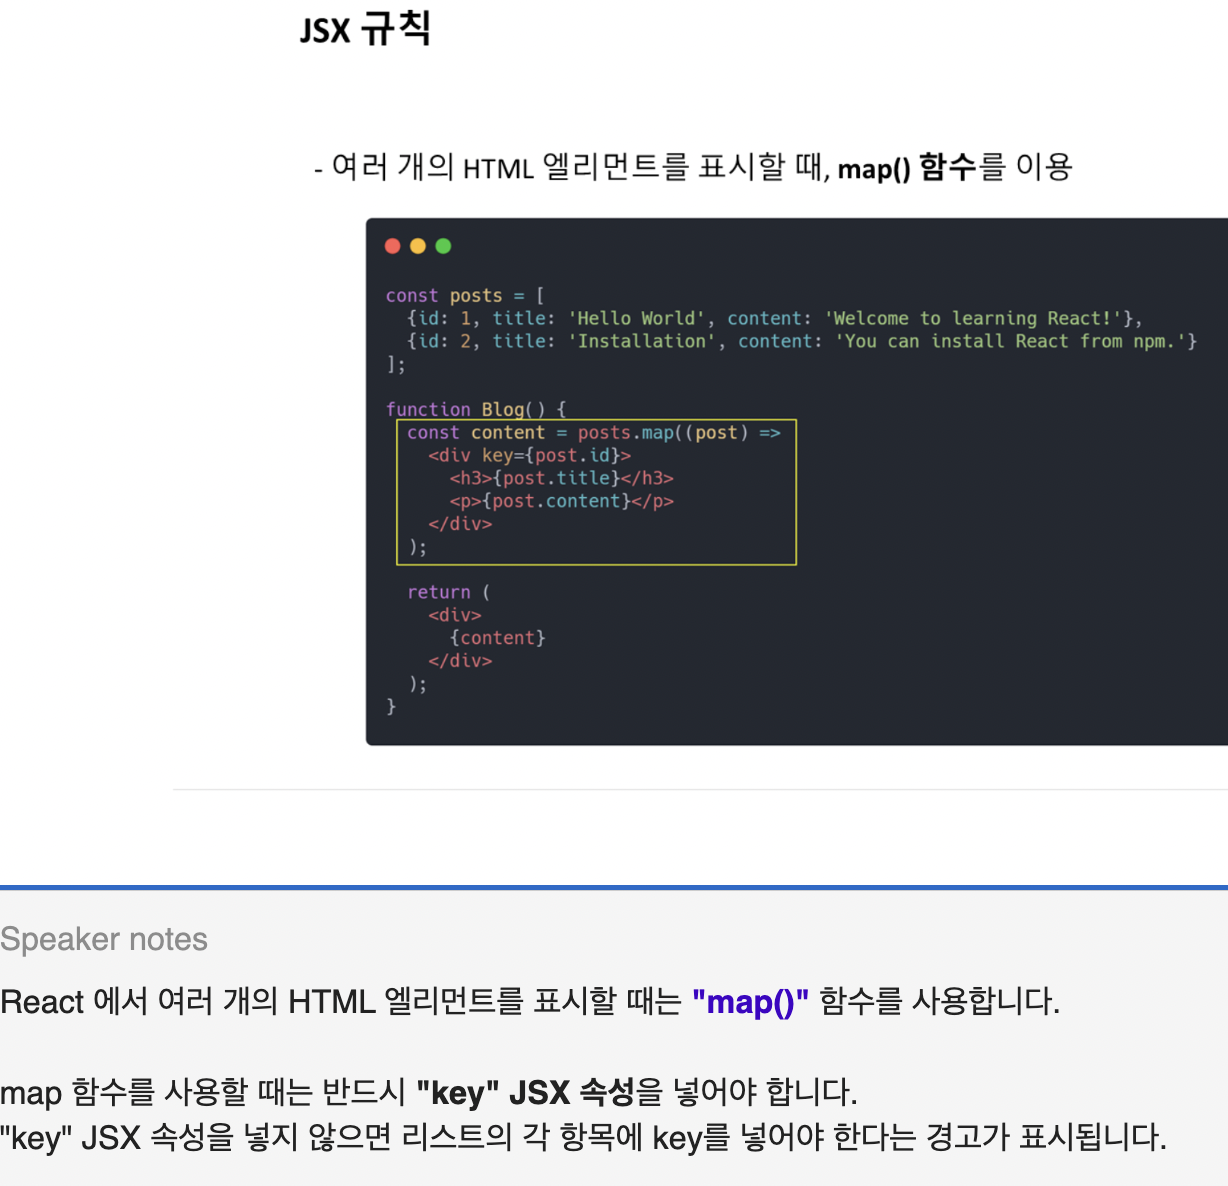
Task: Click the blue '"map()"' text in the speaker notes
Action: click(x=750, y=1001)
